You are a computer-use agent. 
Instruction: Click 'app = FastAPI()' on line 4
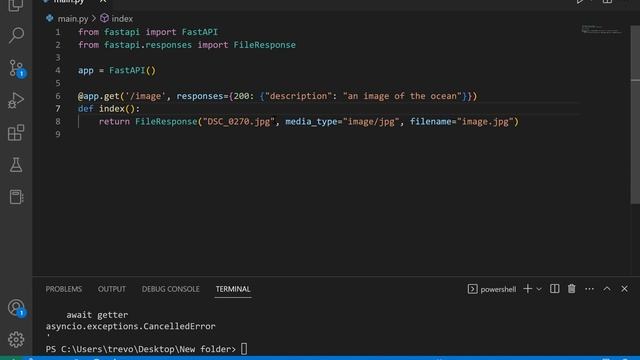[117, 71]
